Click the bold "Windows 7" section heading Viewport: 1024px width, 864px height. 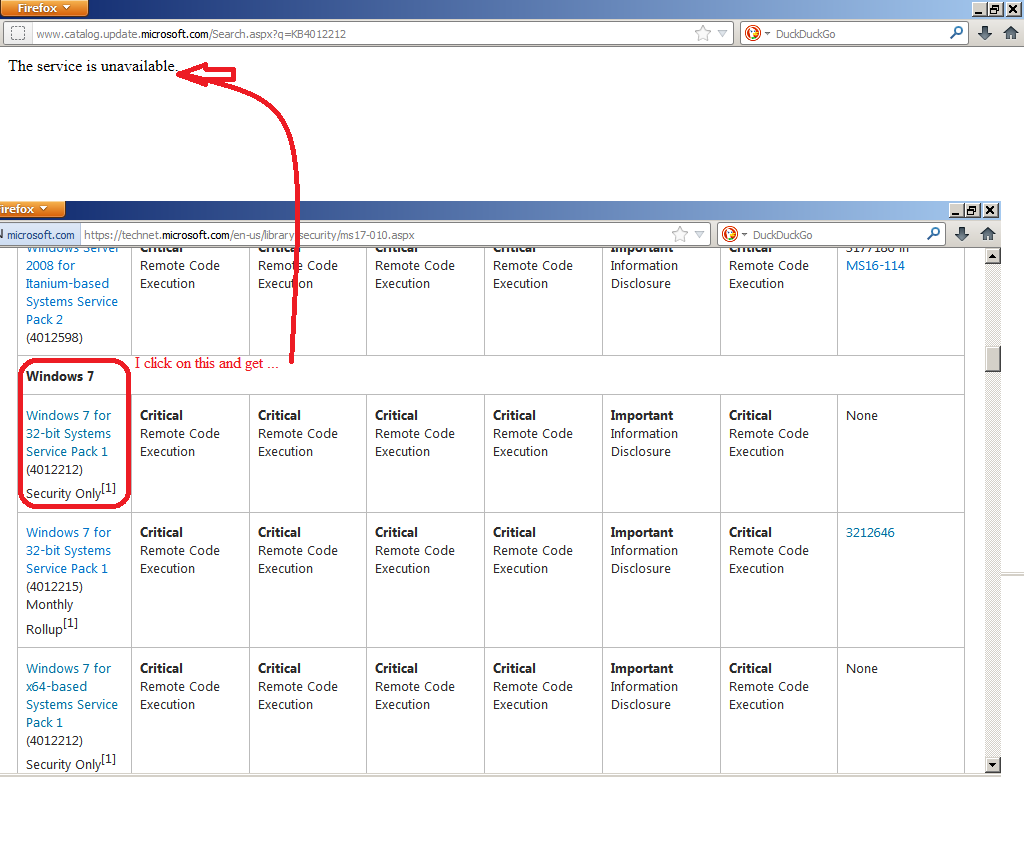[x=60, y=377]
